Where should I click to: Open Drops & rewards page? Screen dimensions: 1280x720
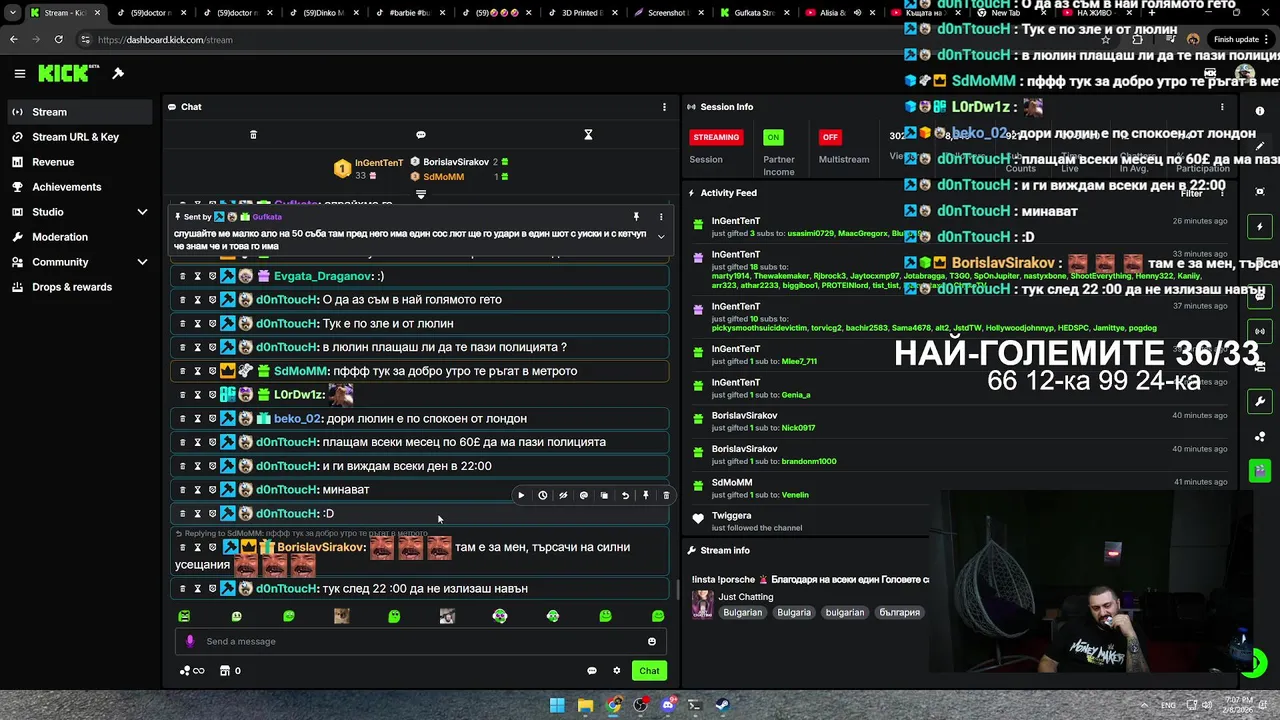tap(81, 287)
